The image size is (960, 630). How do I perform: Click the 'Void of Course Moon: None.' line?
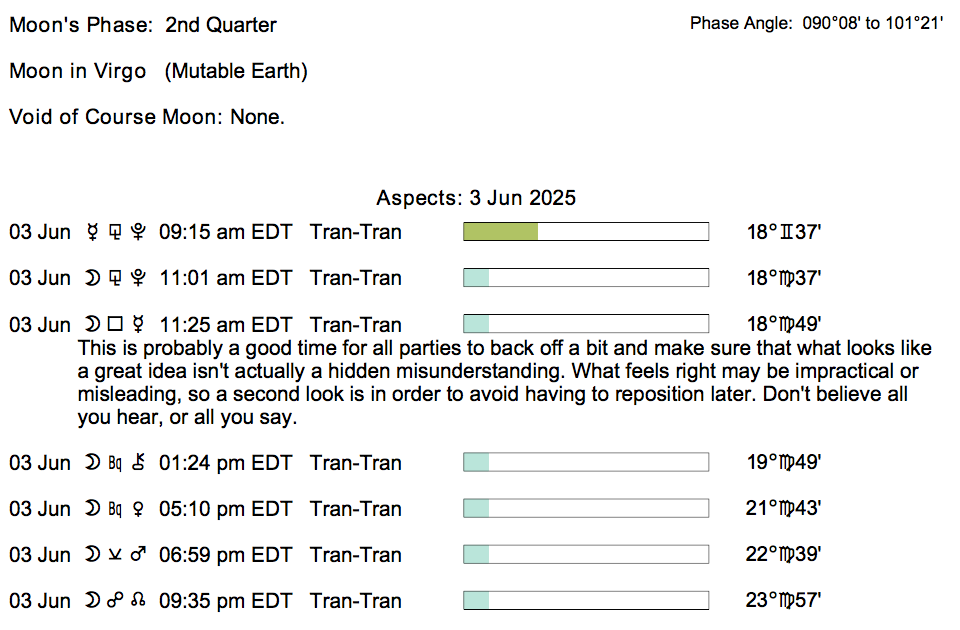(147, 117)
